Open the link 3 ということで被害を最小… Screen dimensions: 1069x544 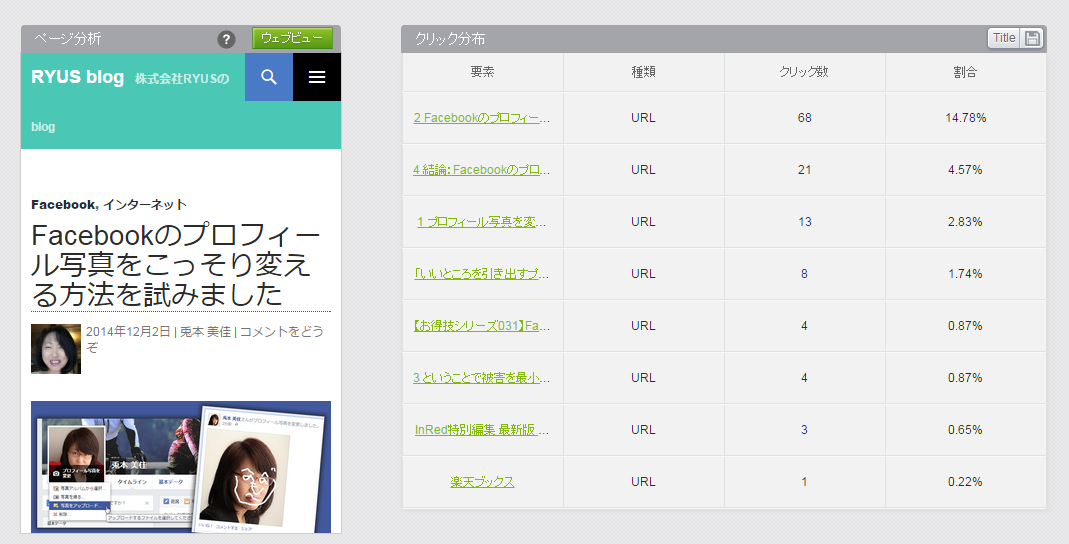click(x=481, y=378)
